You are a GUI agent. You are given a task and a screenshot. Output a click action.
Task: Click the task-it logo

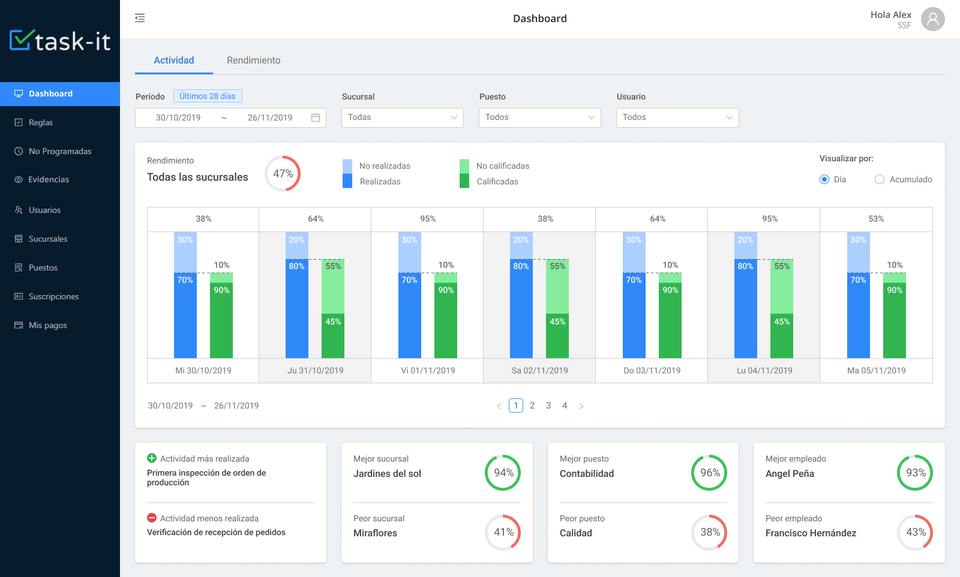click(x=60, y=40)
